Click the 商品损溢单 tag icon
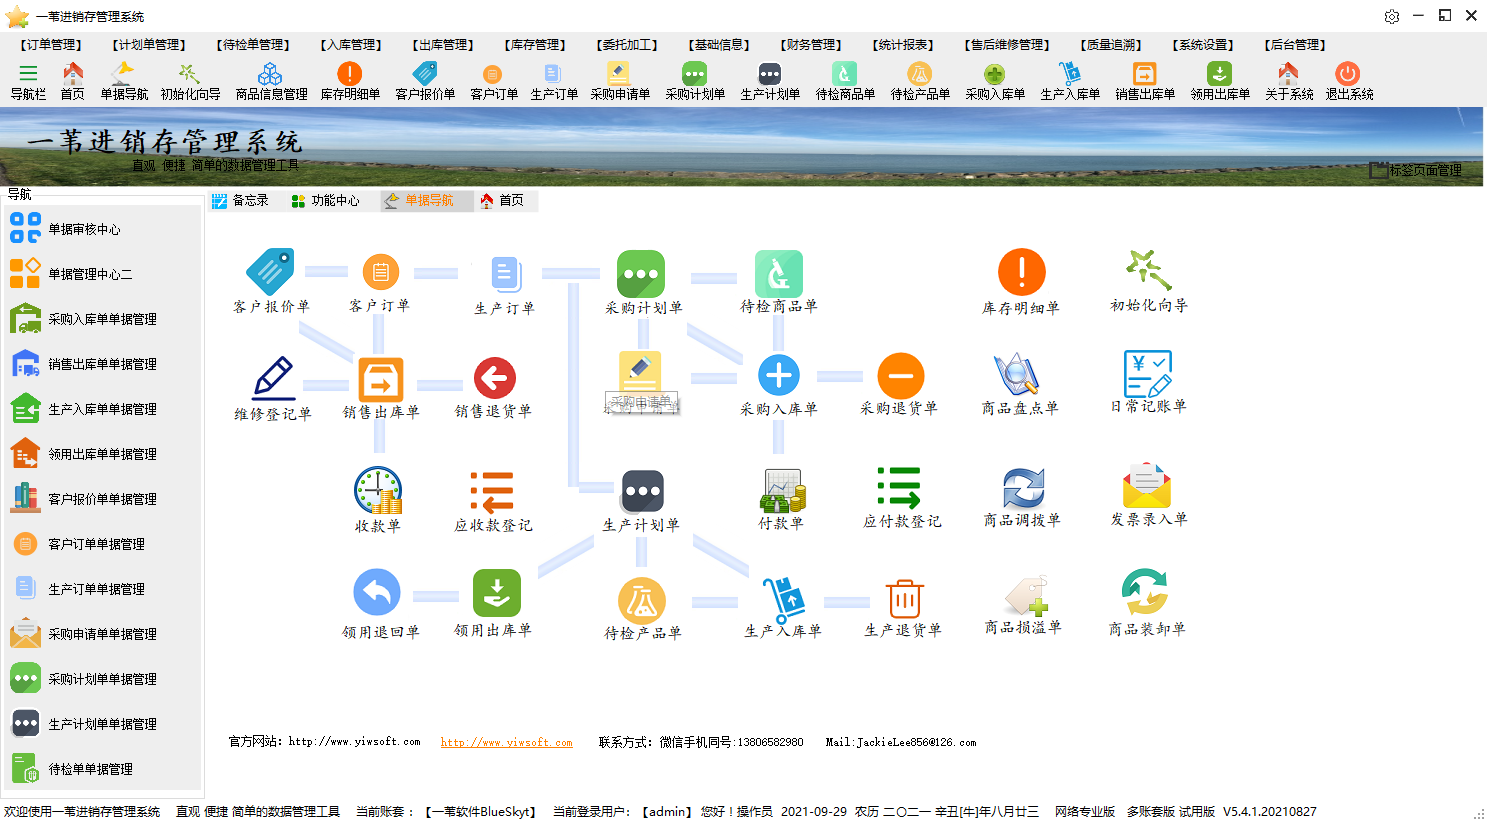 coord(1025,595)
